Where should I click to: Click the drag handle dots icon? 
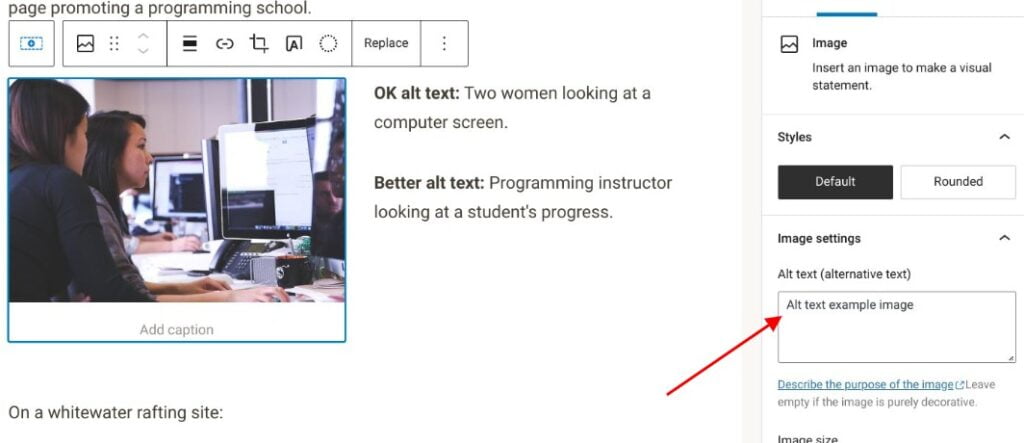(114, 44)
